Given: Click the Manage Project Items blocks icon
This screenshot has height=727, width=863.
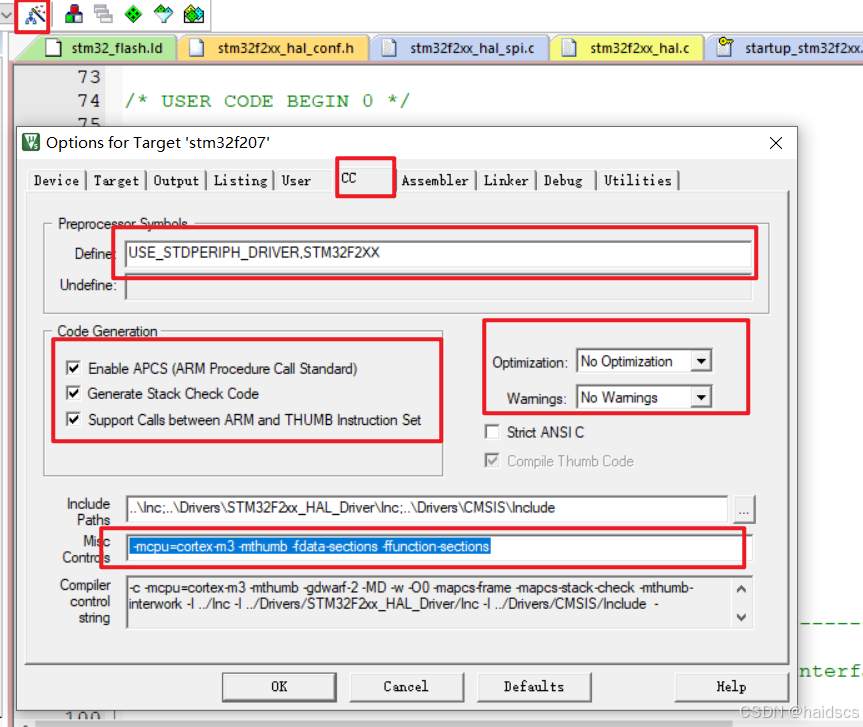Looking at the screenshot, I should coord(73,14).
